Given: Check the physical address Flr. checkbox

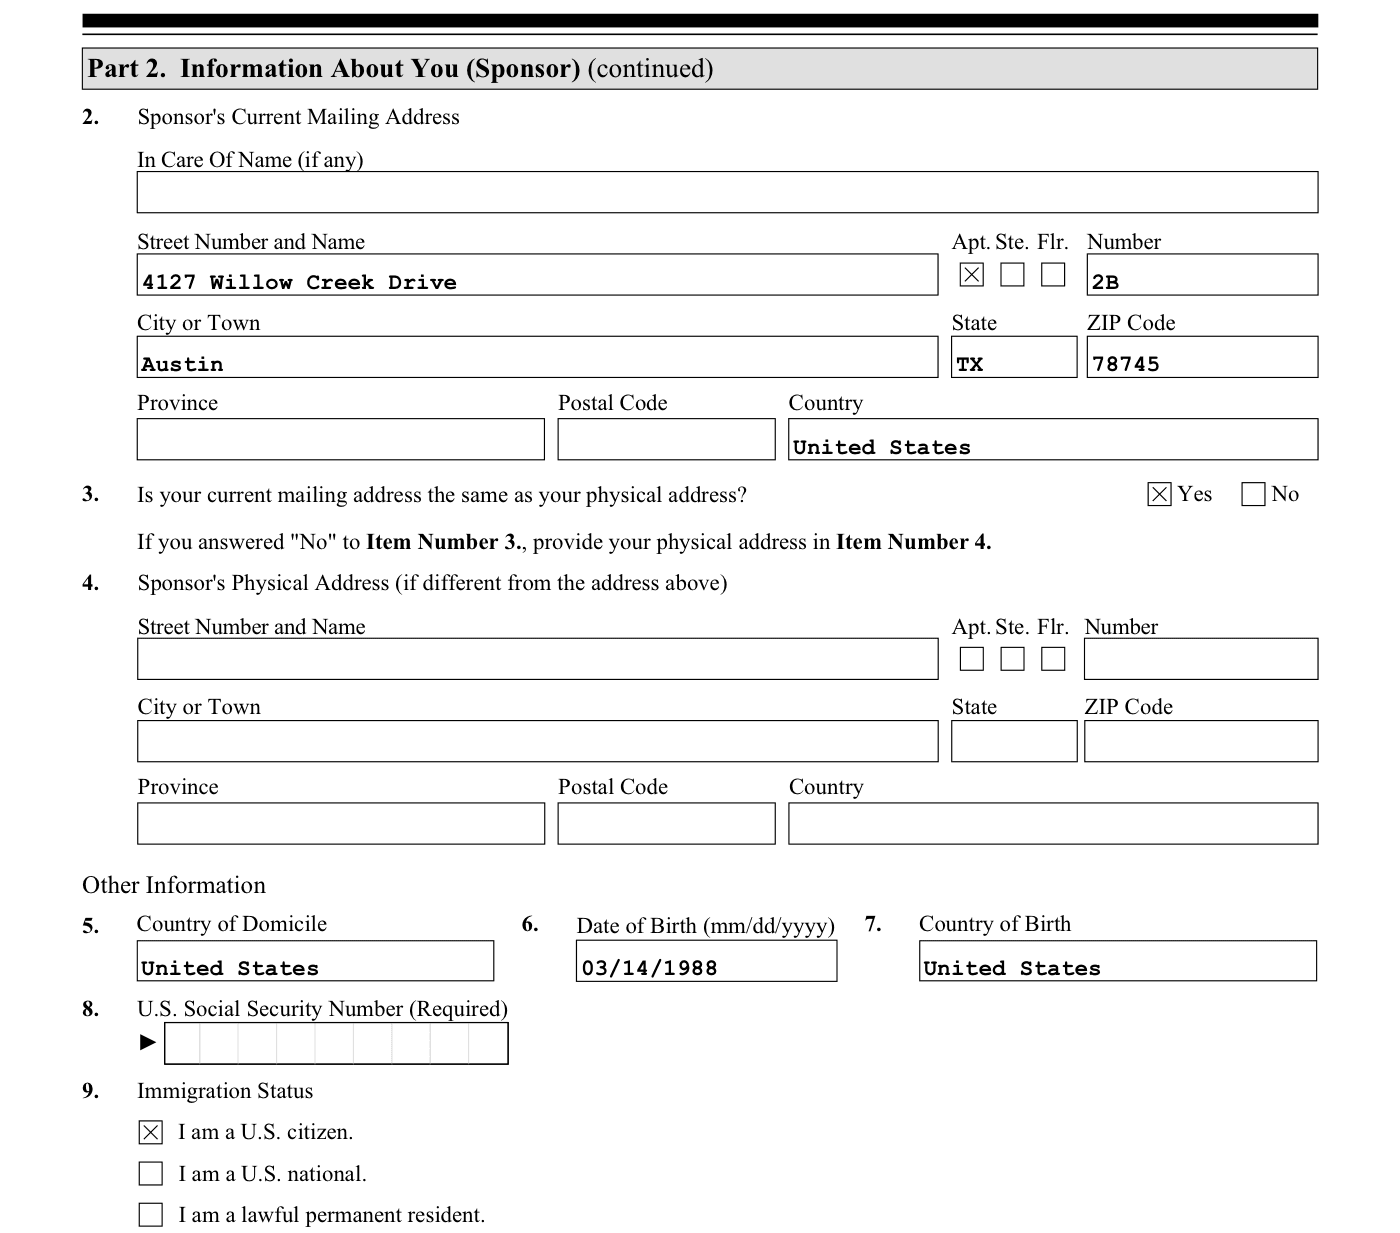Looking at the screenshot, I should tap(1053, 658).
